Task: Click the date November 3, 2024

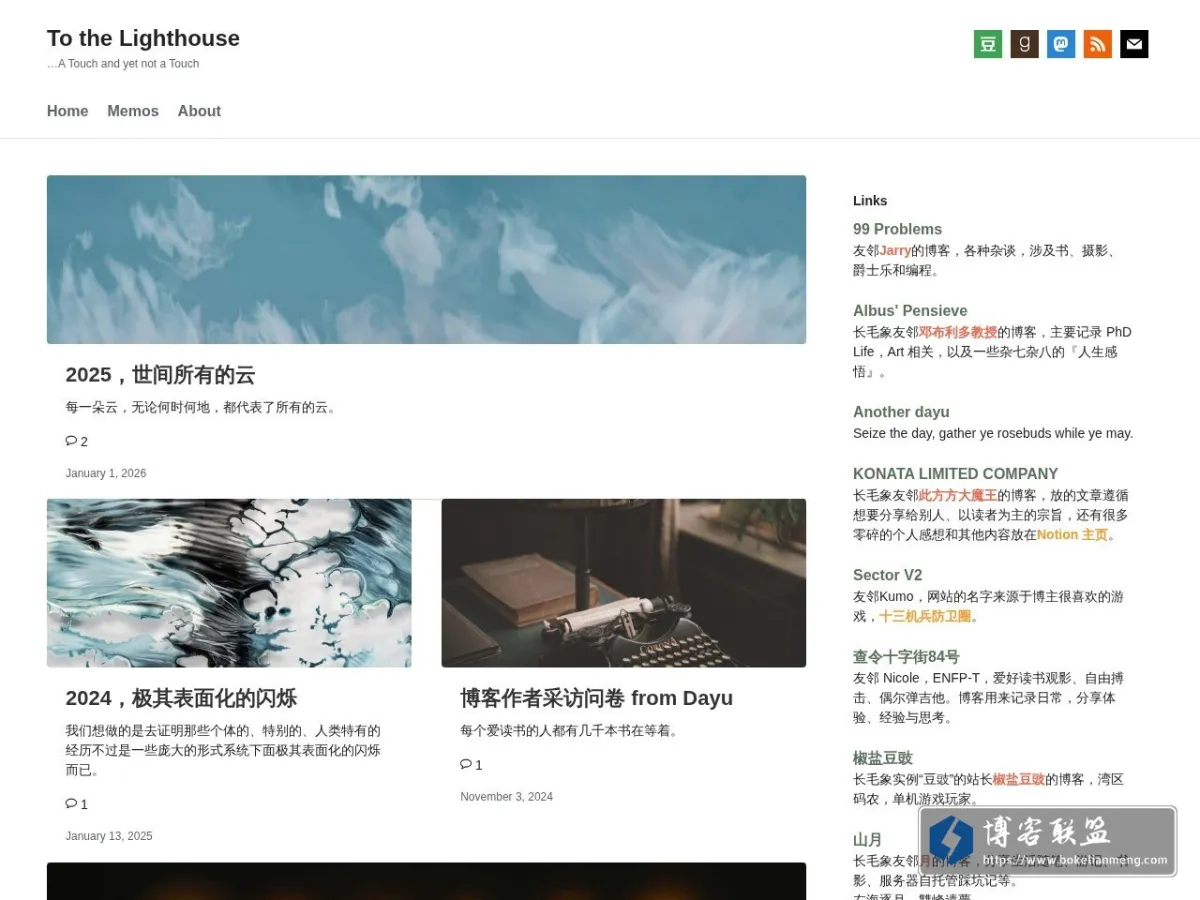Action: pyautogui.click(x=506, y=797)
